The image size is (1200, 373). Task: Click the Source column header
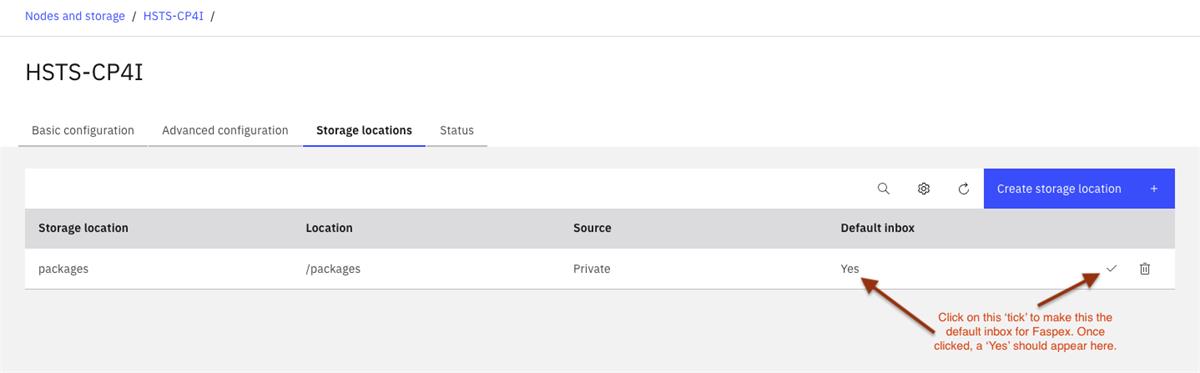[592, 228]
